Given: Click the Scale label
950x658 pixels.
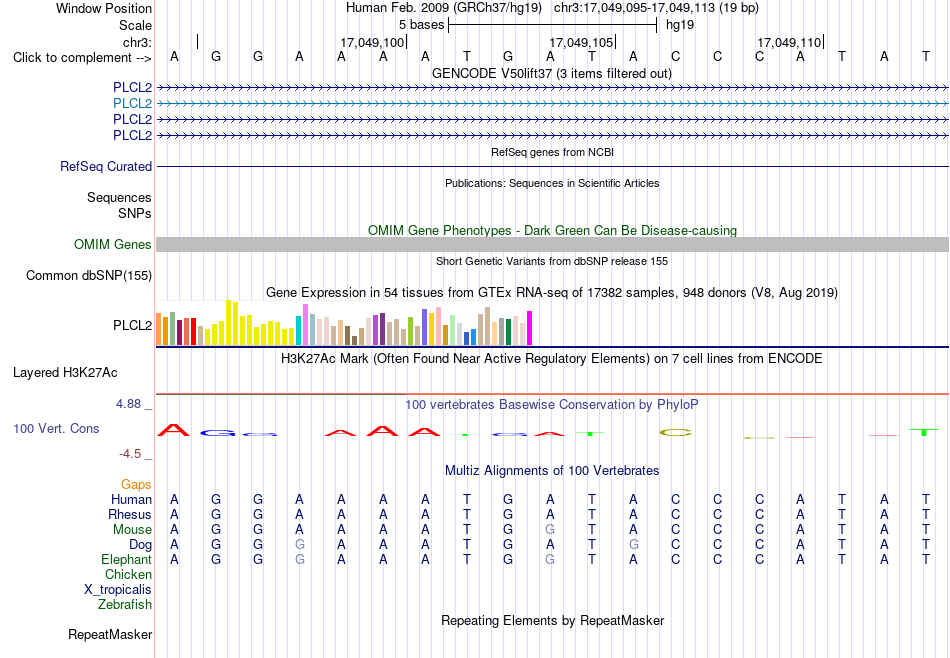Looking at the screenshot, I should 135,25.
